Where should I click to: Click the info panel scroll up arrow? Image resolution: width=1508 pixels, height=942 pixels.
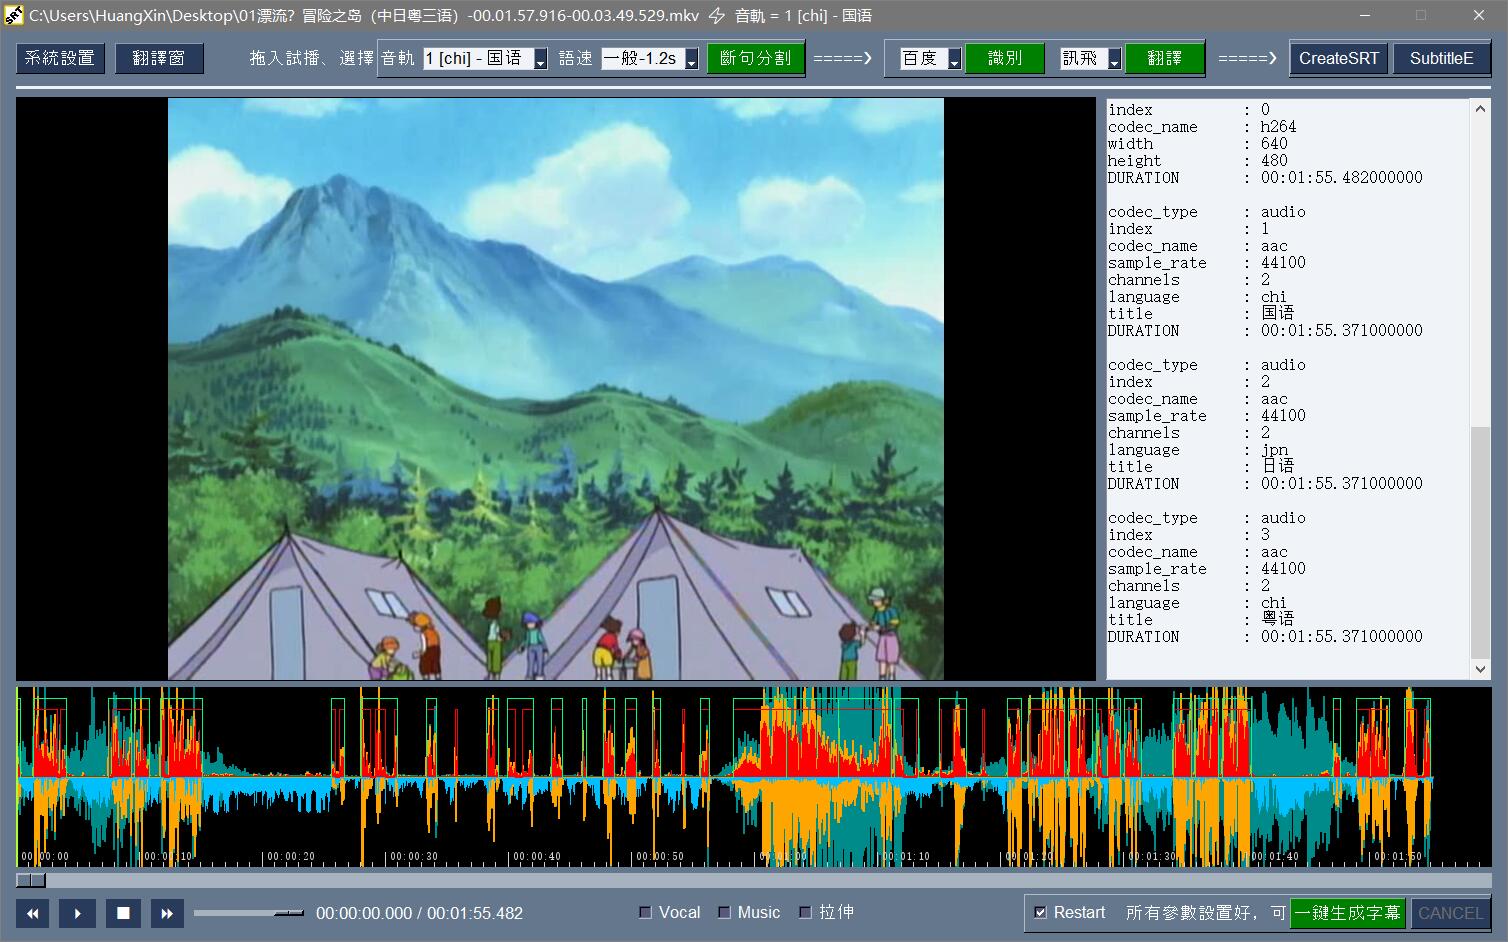(x=1481, y=108)
